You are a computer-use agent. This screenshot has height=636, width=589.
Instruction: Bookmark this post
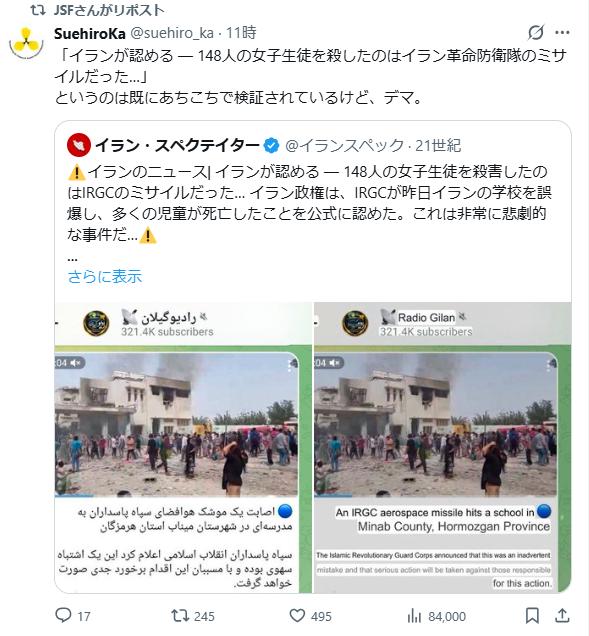pos(532,616)
